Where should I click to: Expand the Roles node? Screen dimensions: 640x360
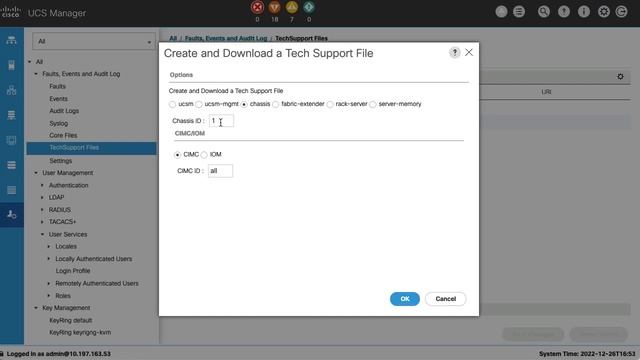tap(49, 296)
